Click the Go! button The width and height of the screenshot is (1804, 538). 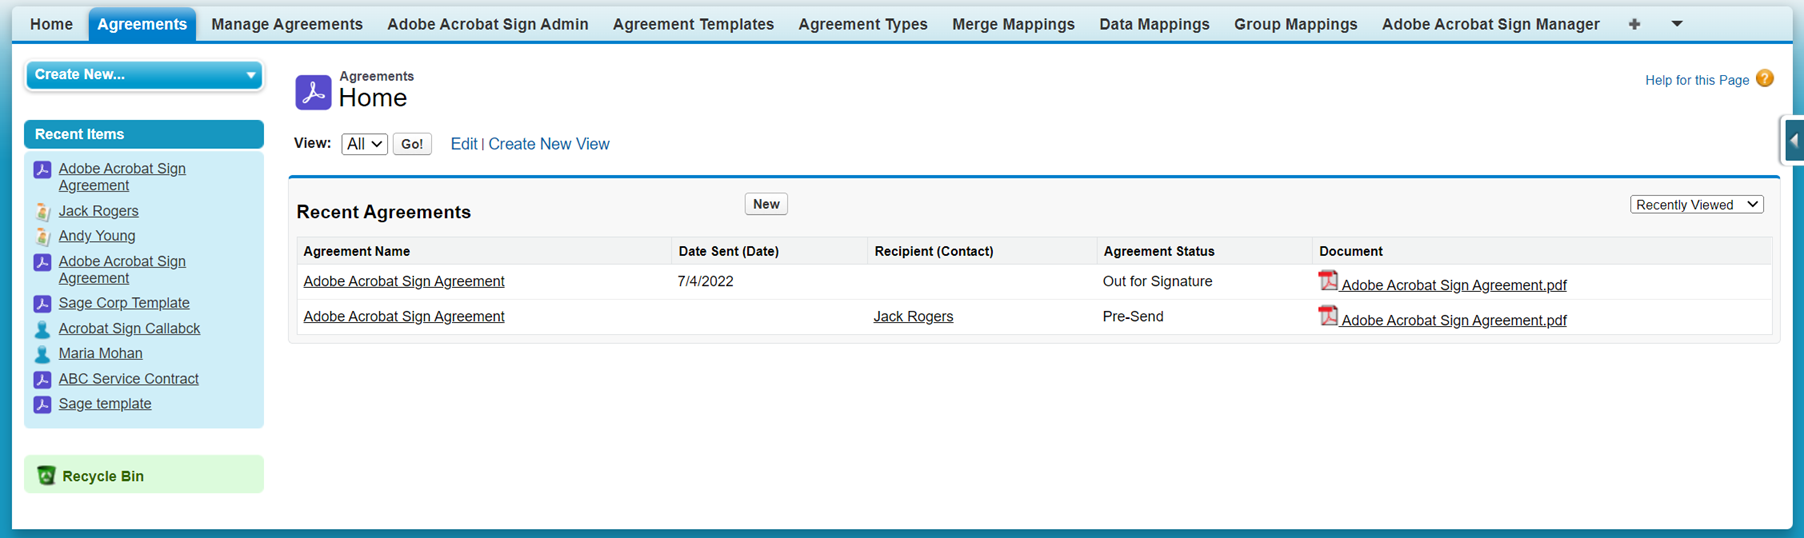click(x=412, y=144)
